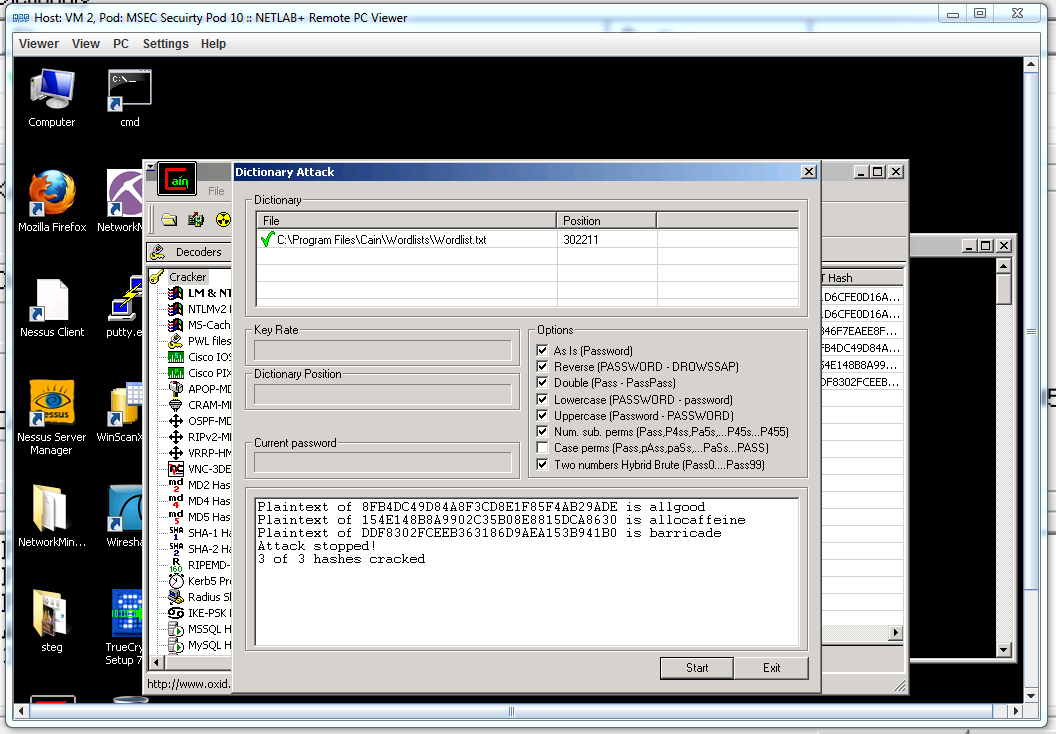The width and height of the screenshot is (1056, 734).
Task: Open the TrueCrypt Setup desktop icon
Action: (125, 628)
